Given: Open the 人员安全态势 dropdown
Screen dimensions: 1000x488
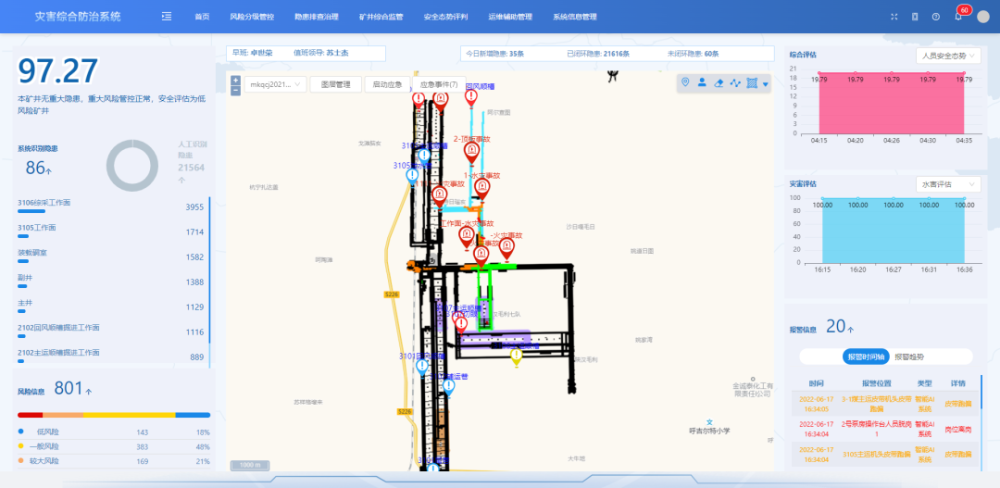Looking at the screenshot, I should coord(949,56).
